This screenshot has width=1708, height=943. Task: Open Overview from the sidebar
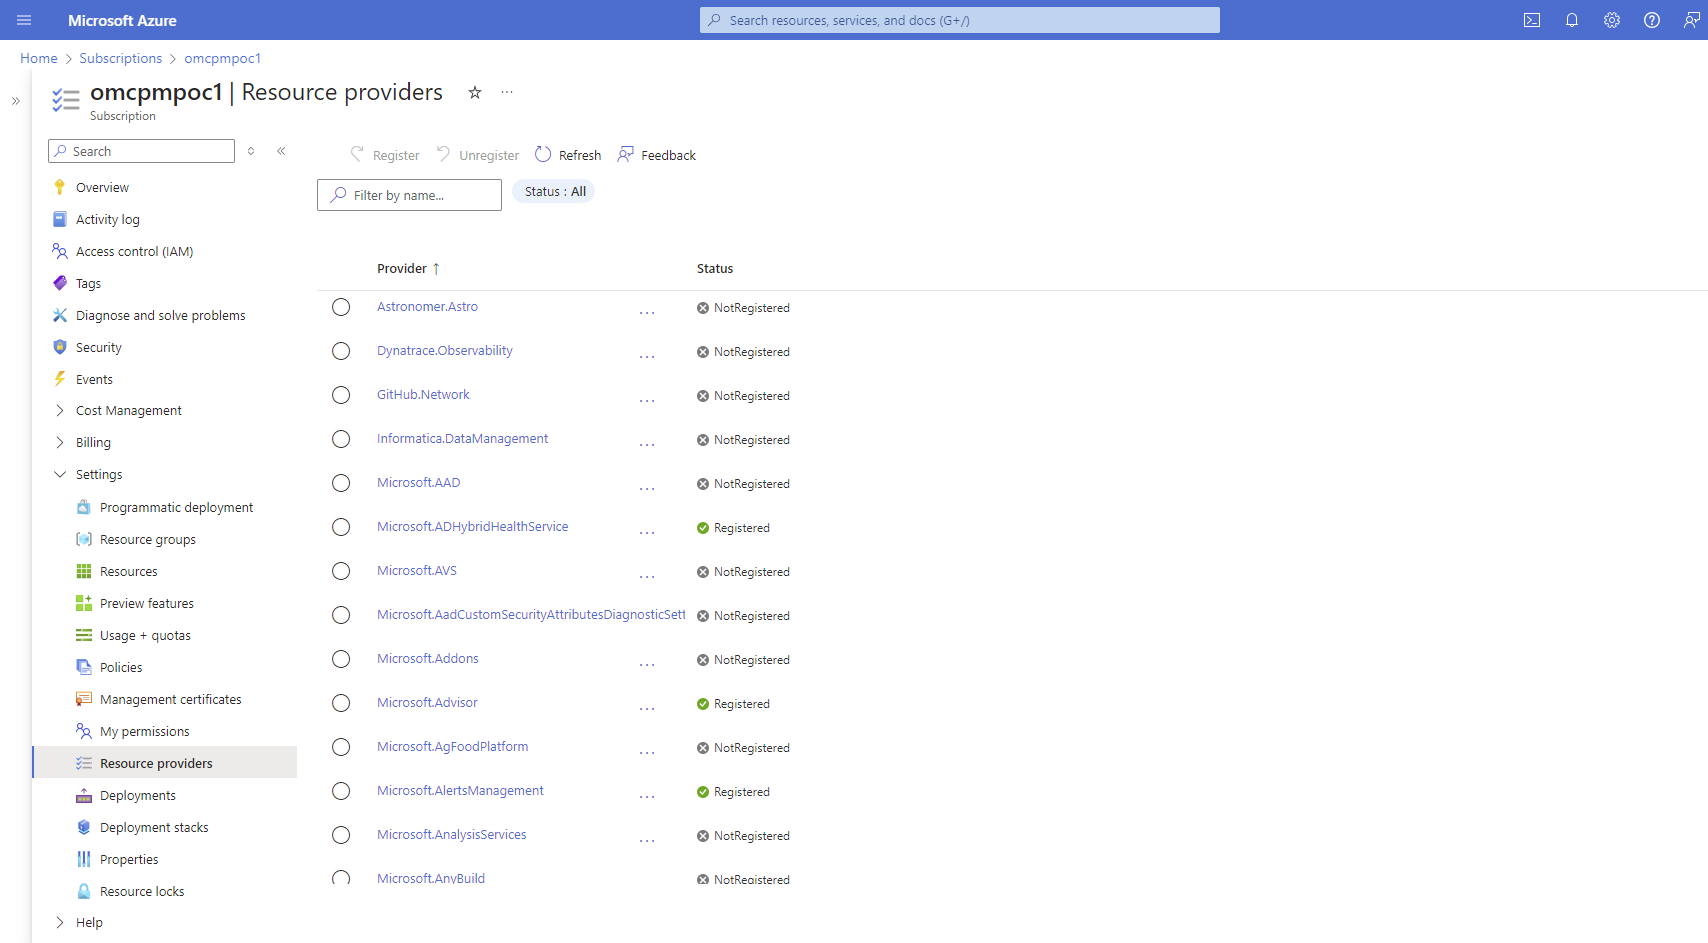pyautogui.click(x=102, y=187)
